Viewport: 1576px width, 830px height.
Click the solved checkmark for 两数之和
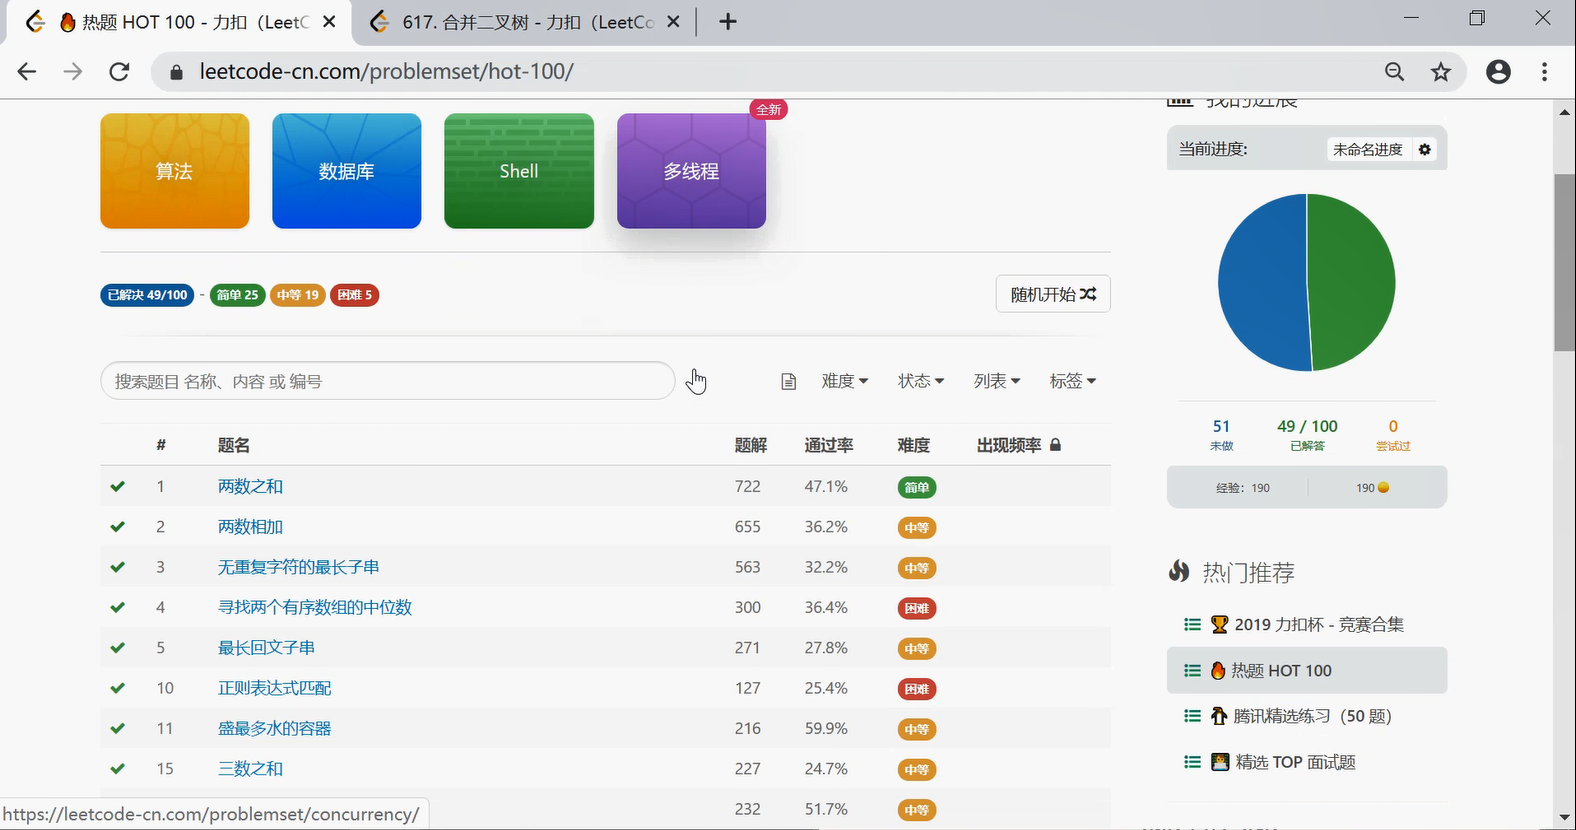(118, 487)
